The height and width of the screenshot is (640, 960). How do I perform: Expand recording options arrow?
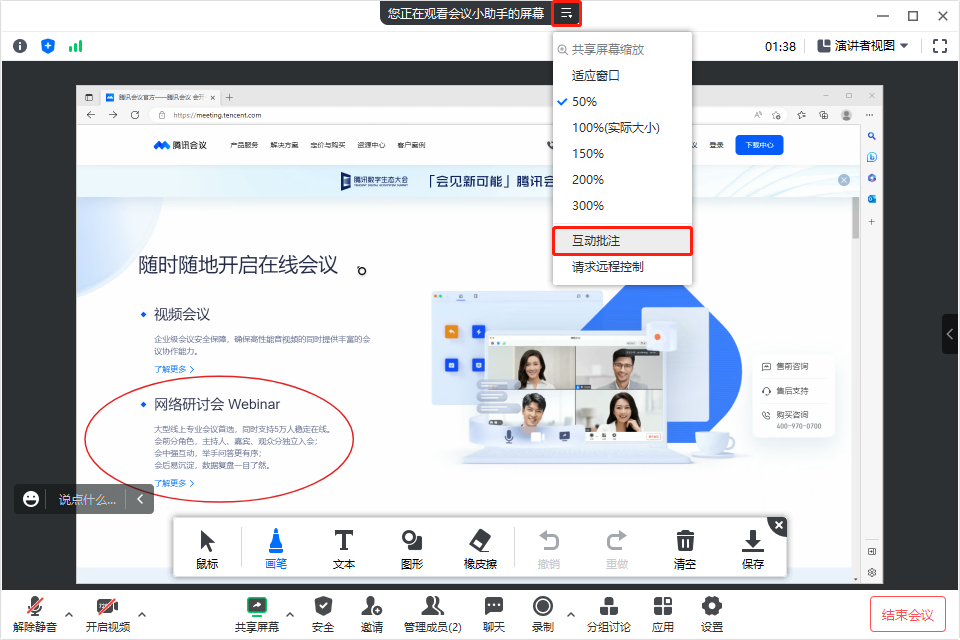click(x=571, y=614)
